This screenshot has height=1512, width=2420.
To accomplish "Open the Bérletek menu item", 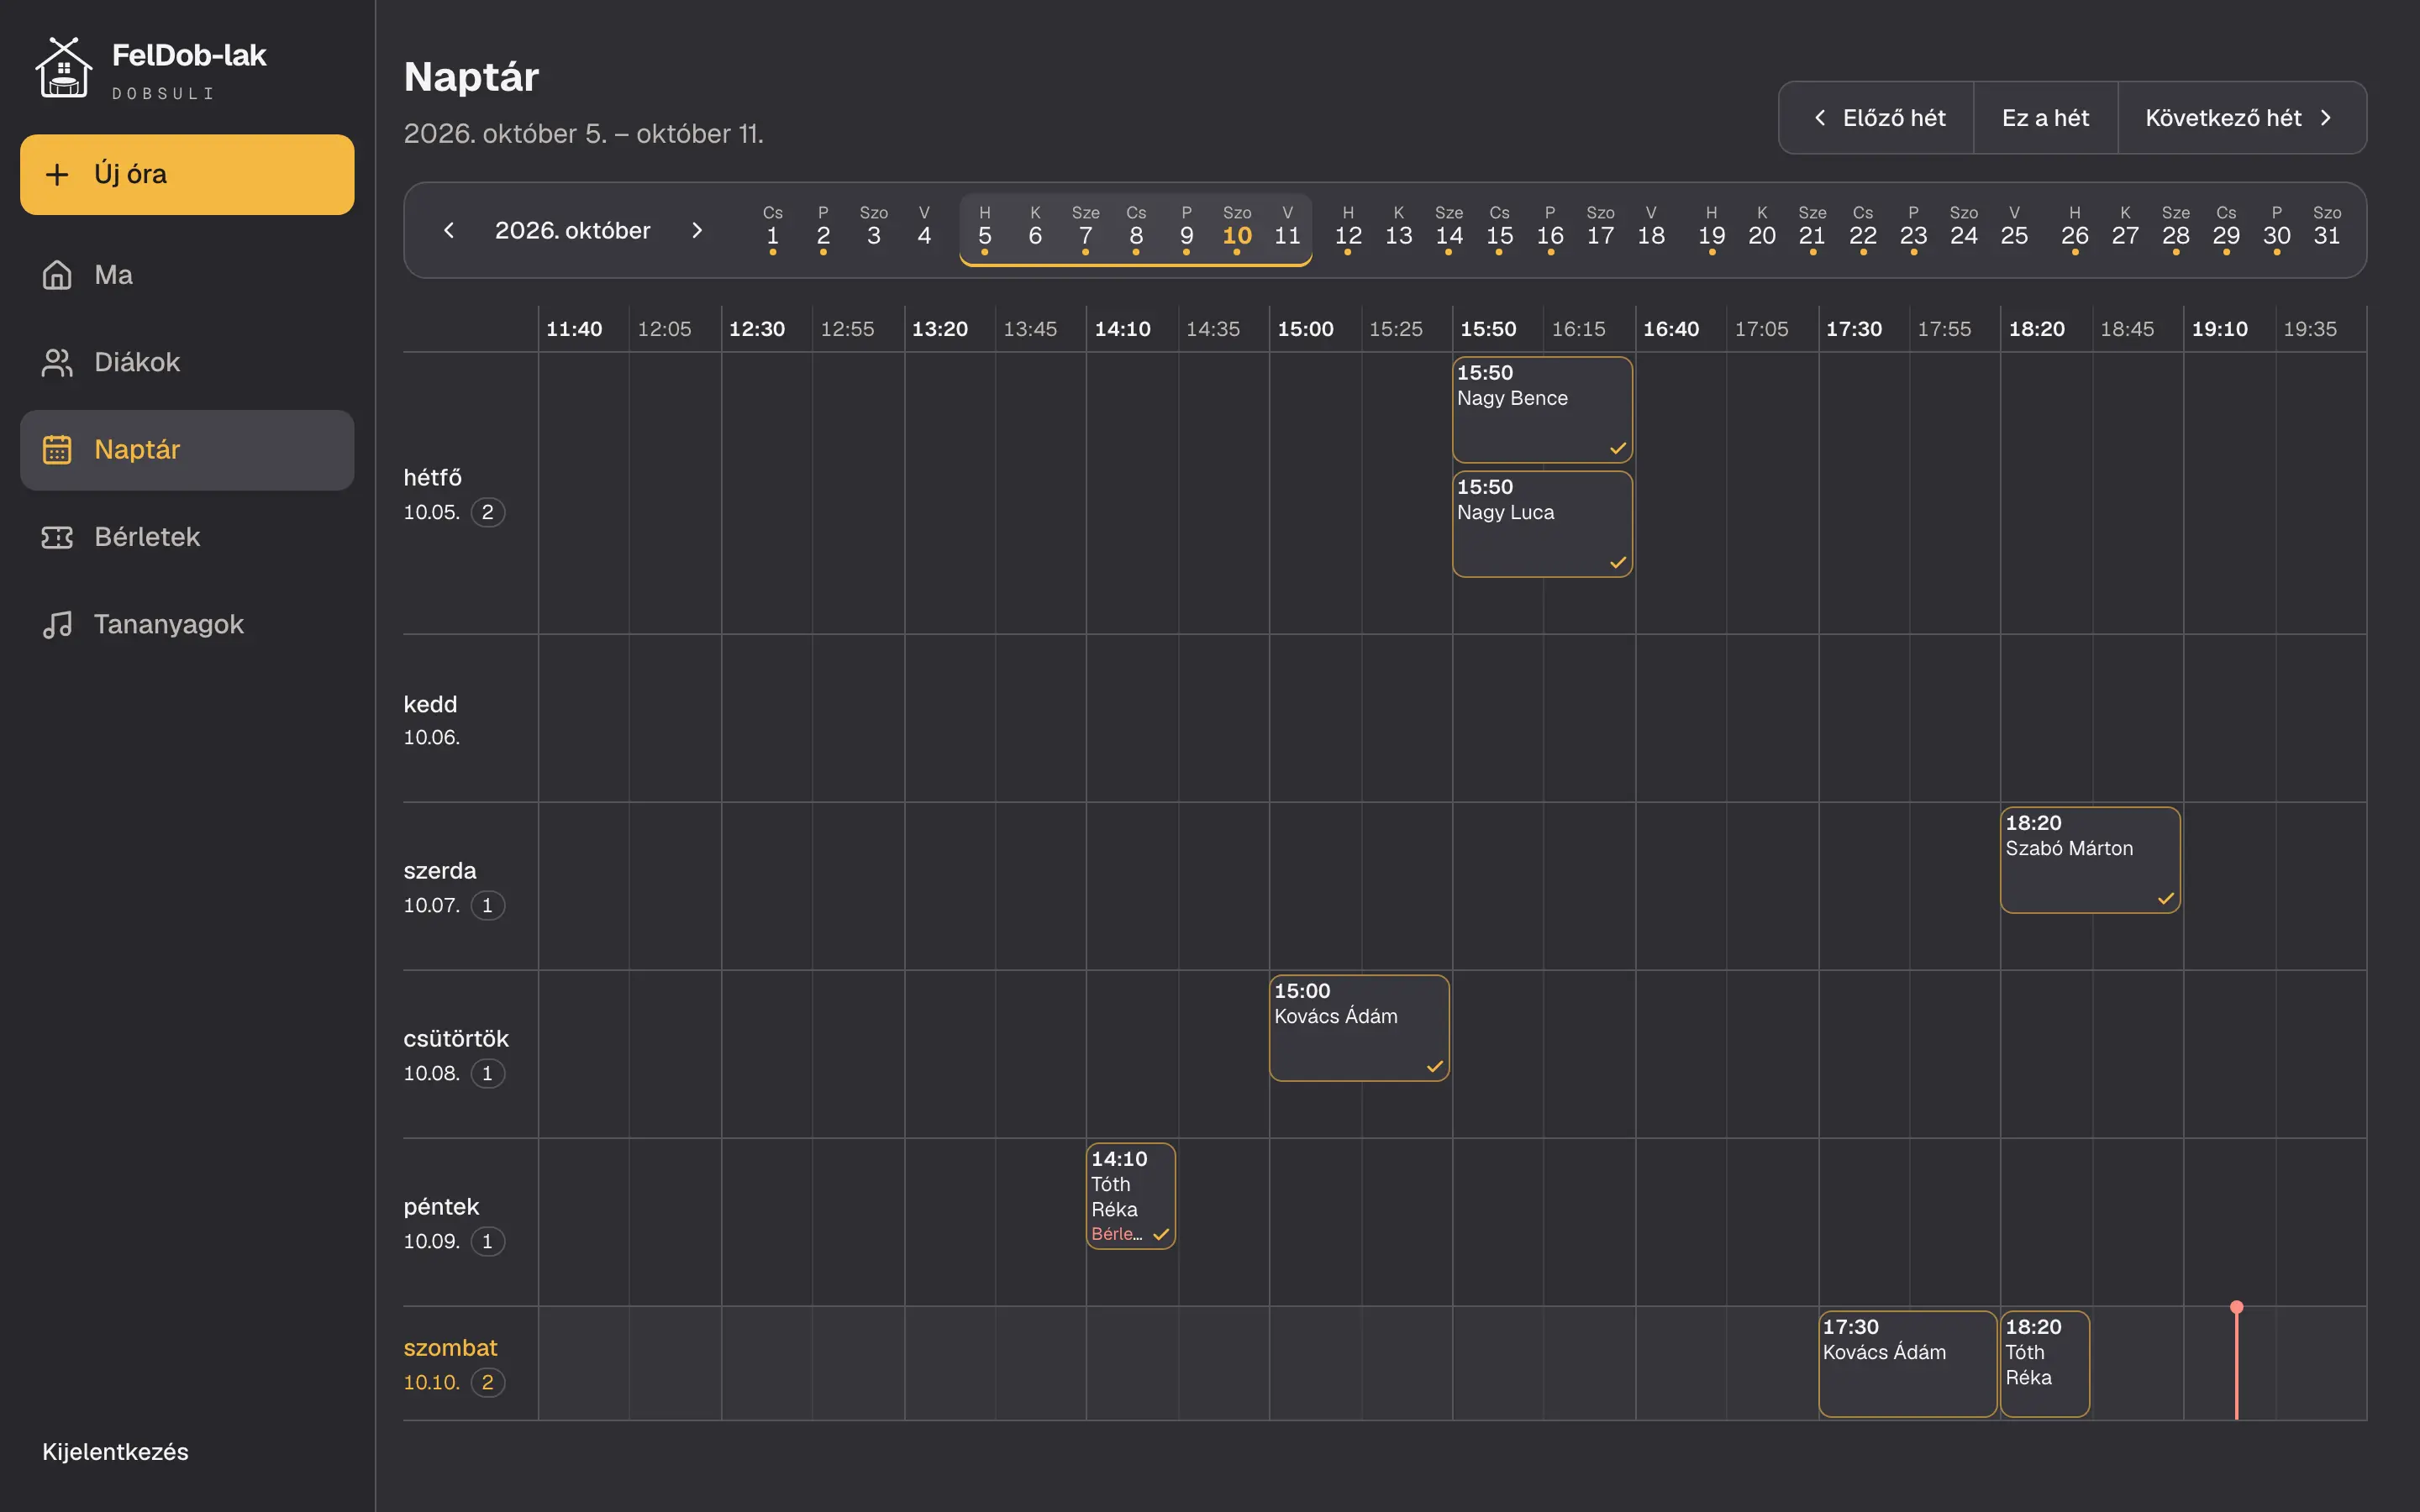I will (x=187, y=537).
